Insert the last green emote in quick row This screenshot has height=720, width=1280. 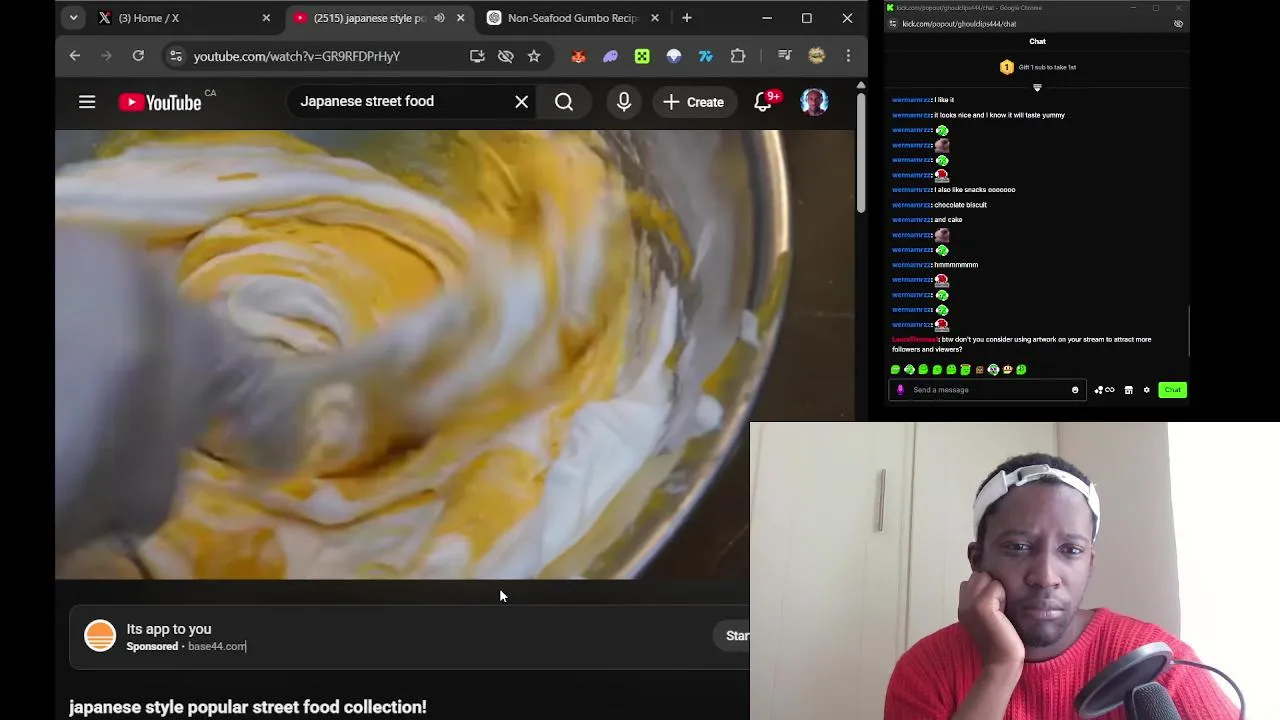[1021, 370]
